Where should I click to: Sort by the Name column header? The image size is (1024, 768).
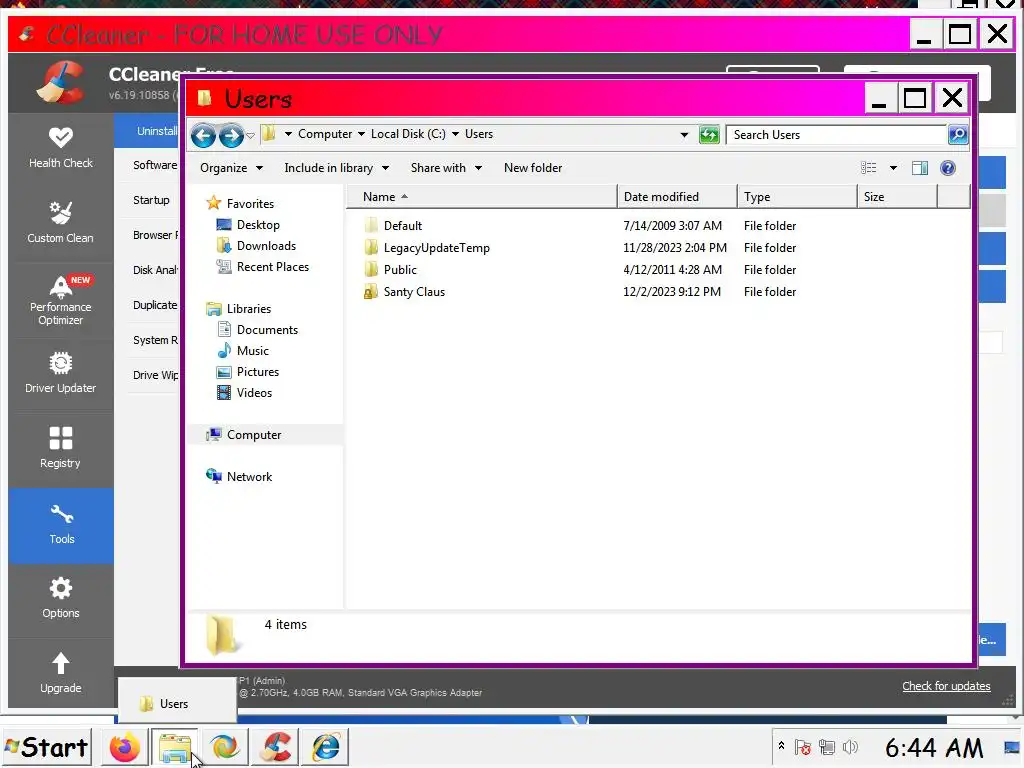pyautogui.click(x=482, y=197)
